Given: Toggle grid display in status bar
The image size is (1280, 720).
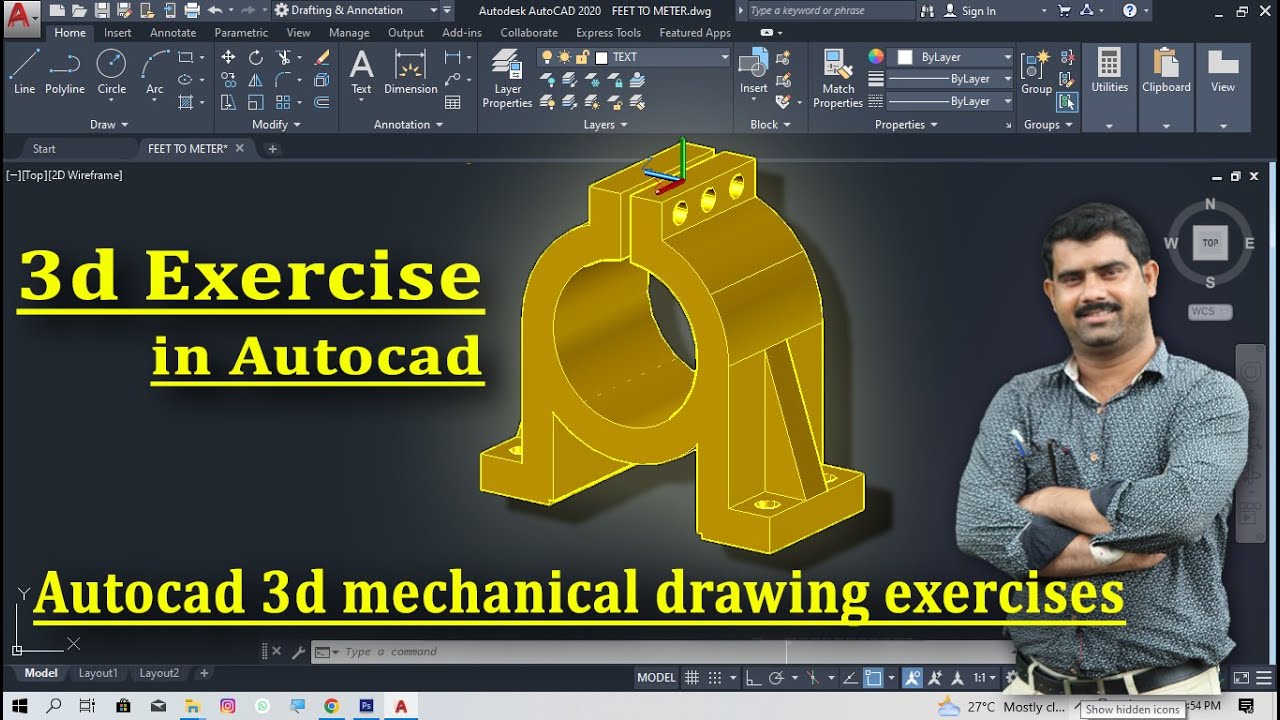Looking at the screenshot, I should coord(691,678).
